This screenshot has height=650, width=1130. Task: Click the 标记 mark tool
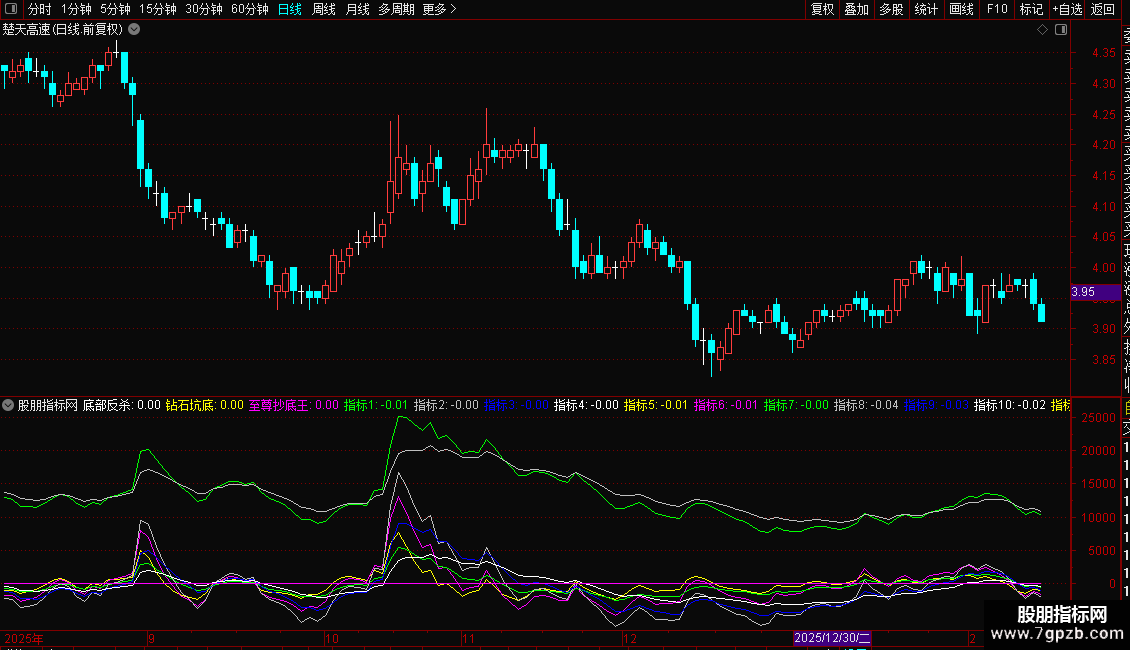(x=1031, y=9)
